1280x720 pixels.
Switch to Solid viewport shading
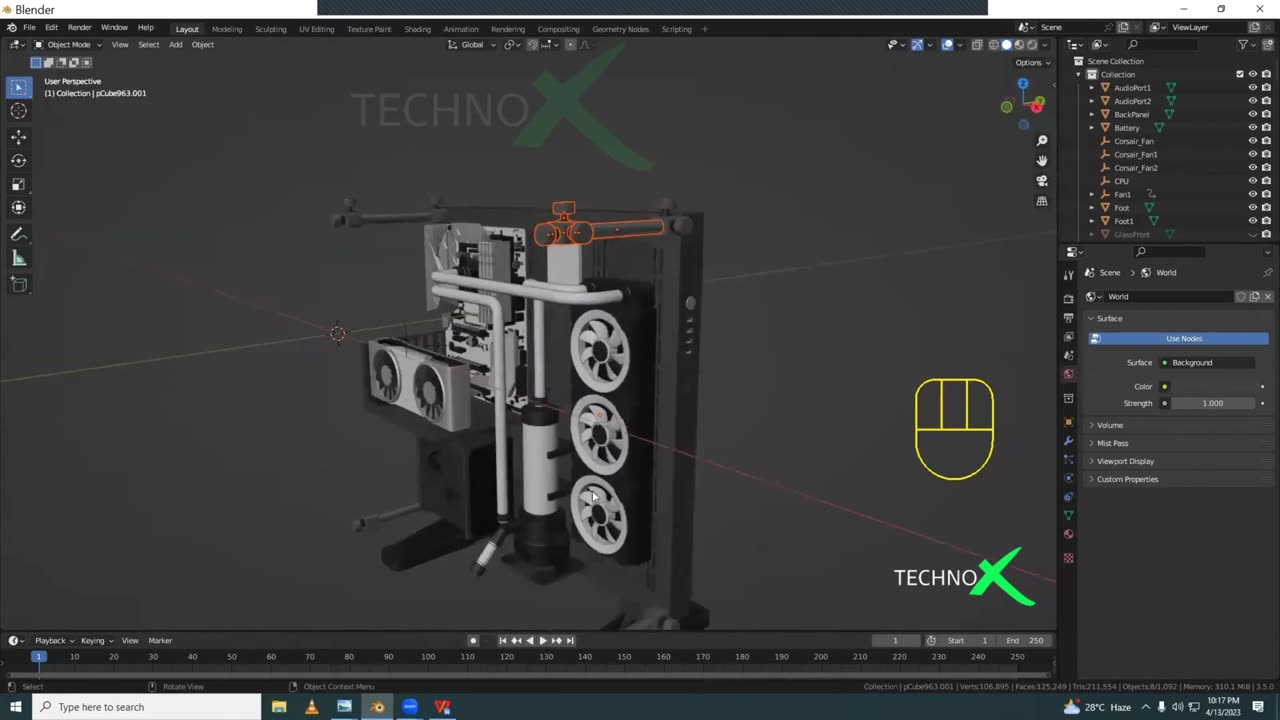click(1006, 44)
